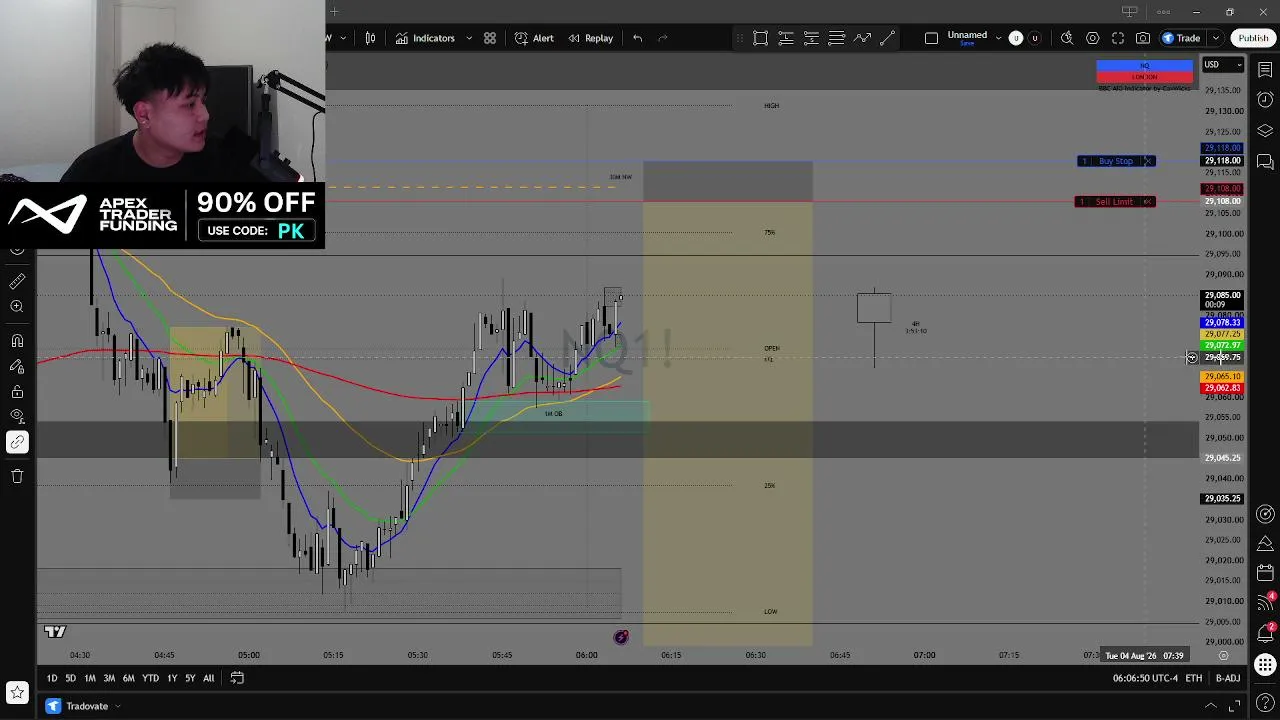Open the help question mark icon
The image size is (1280, 720).
1265,704
